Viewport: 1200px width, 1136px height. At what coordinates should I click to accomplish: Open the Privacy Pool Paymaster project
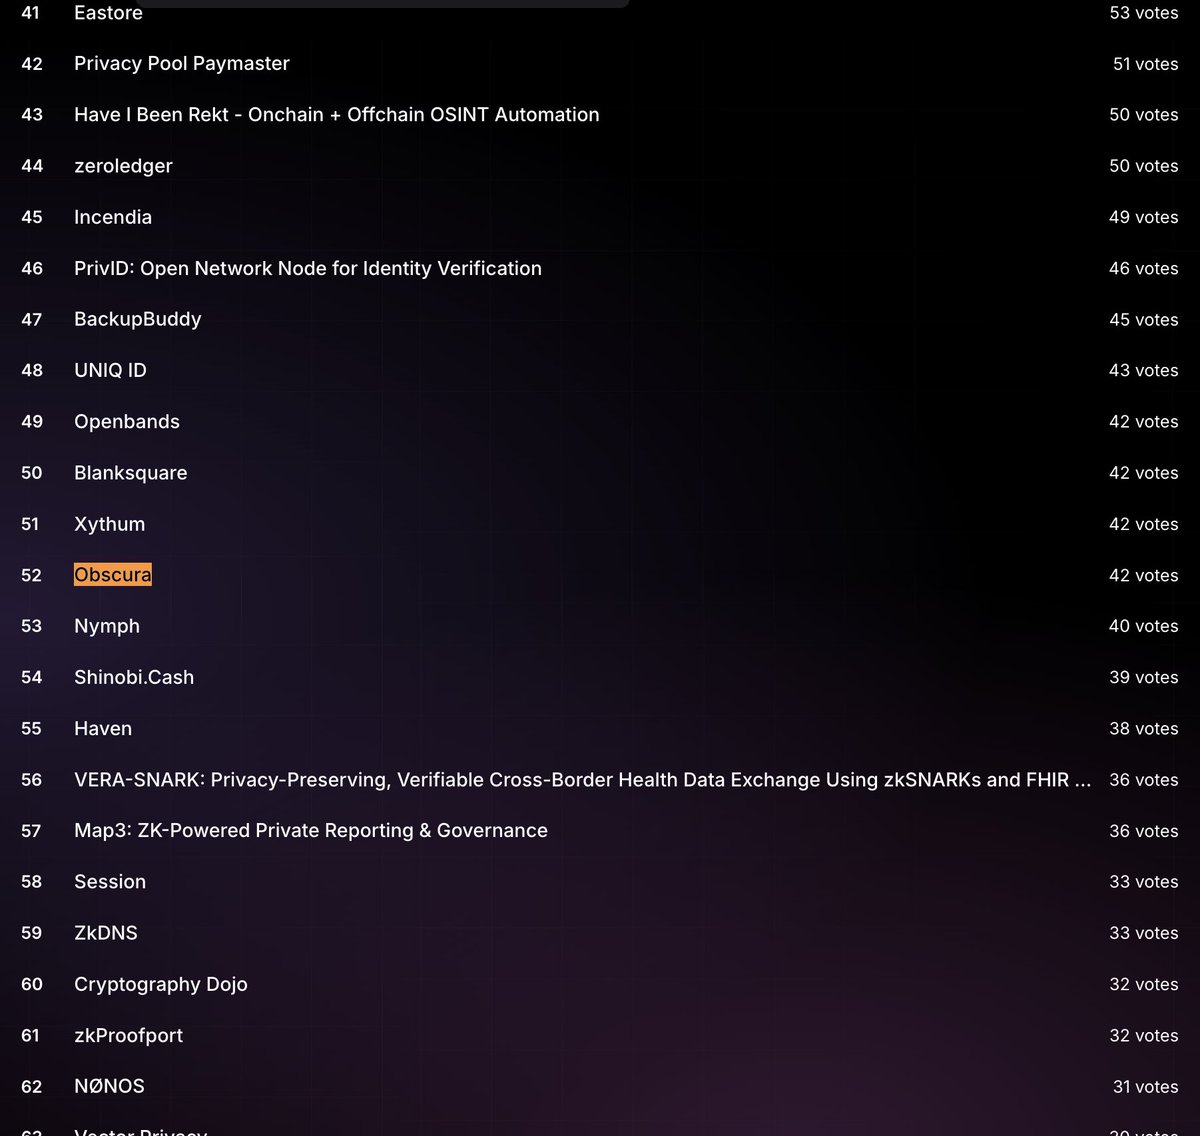(182, 64)
